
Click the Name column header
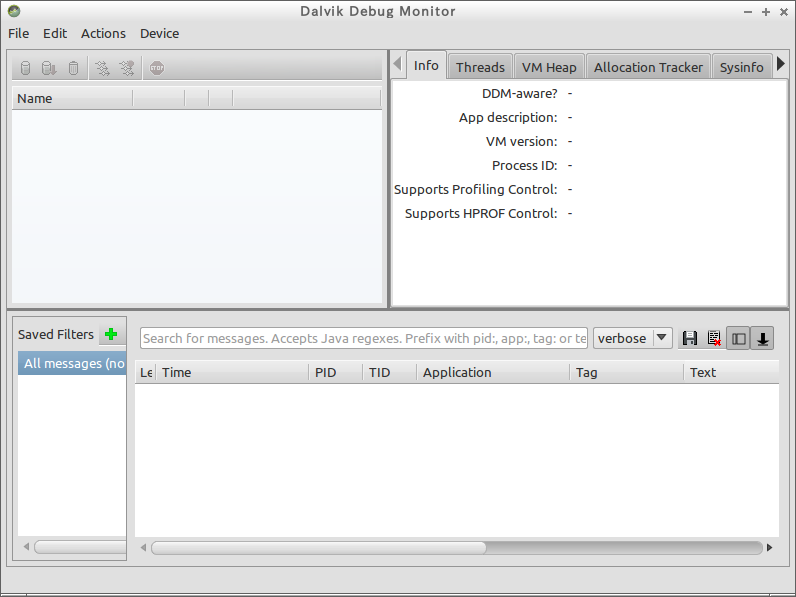click(72, 98)
